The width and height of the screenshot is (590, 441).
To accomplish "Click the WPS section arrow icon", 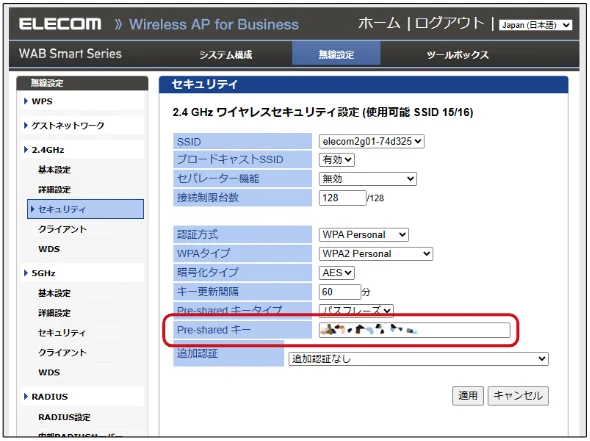I will pos(26,101).
